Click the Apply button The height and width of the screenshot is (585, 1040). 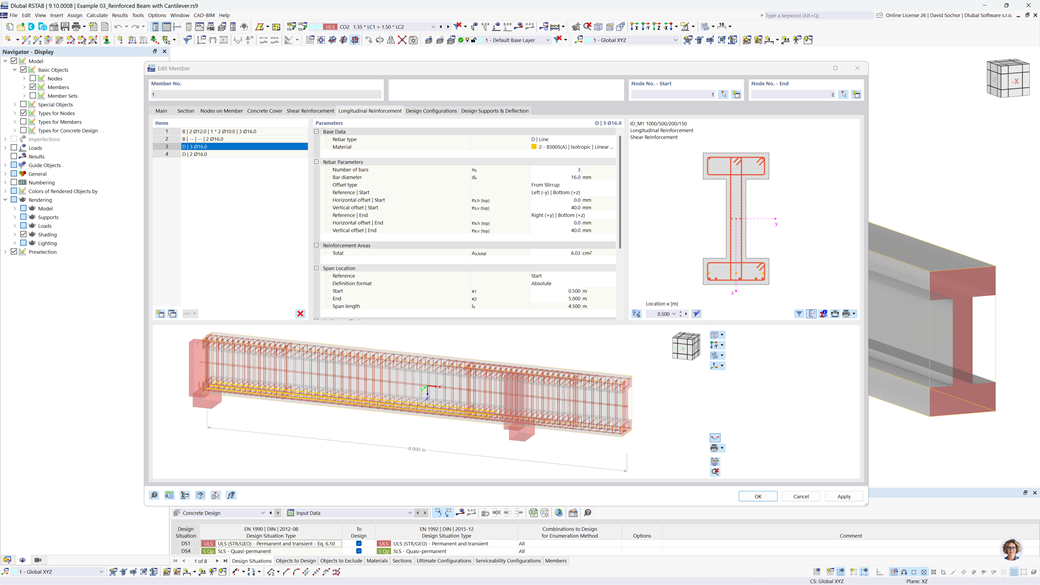844,496
